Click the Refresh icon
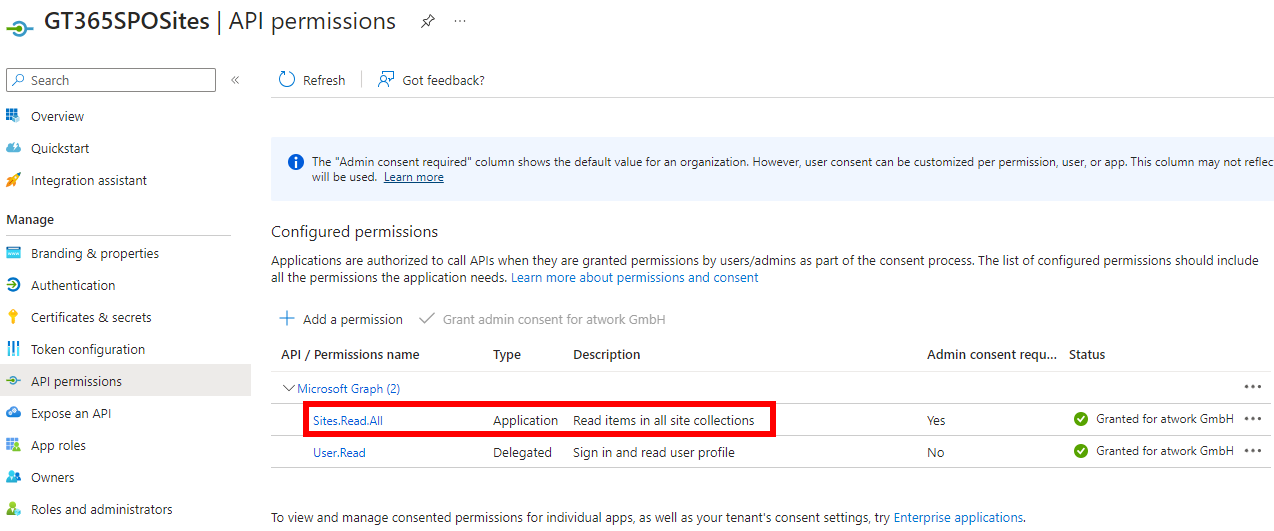 (x=287, y=80)
